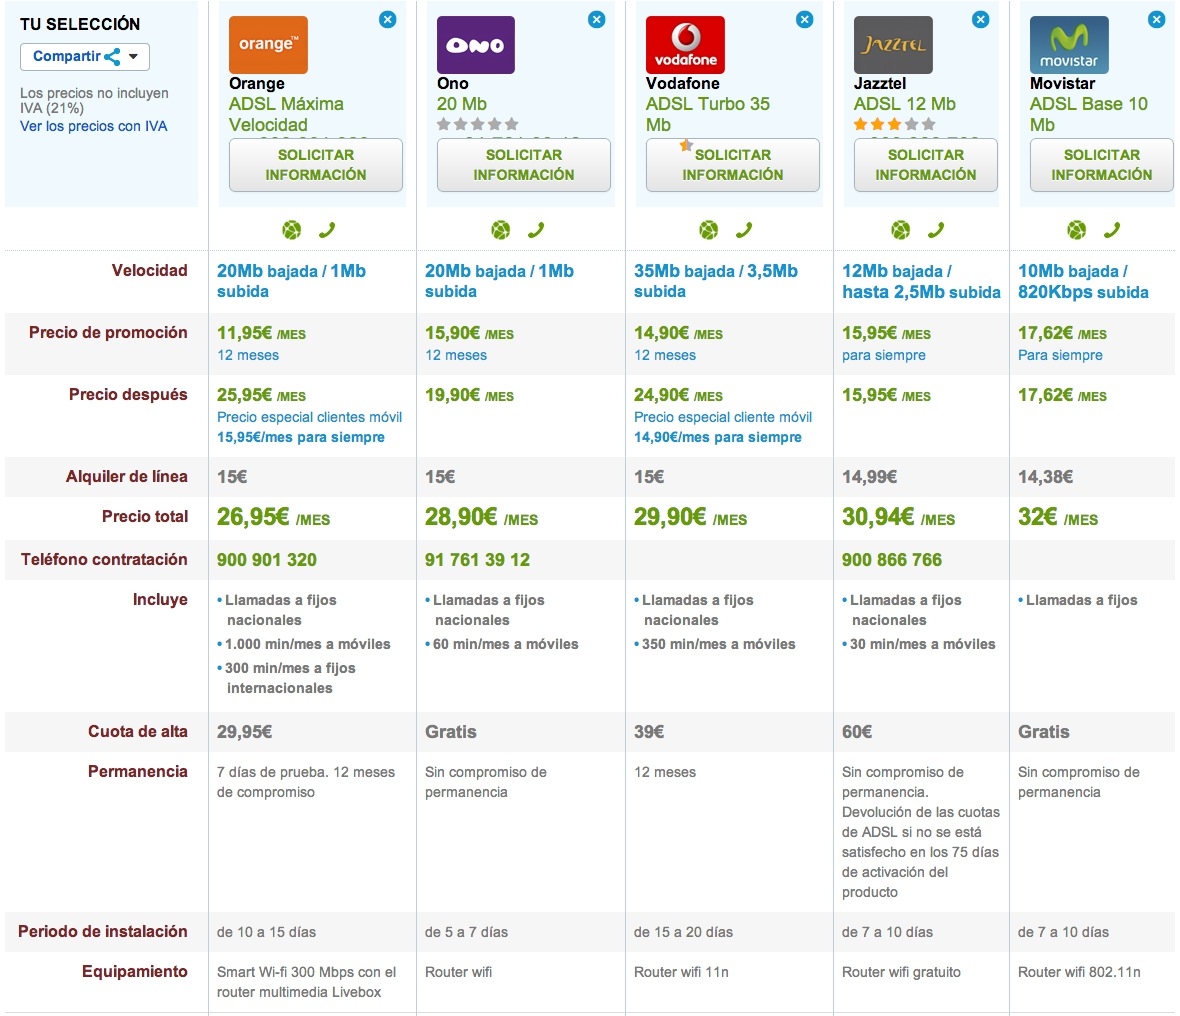Viewport: 1180px width, 1016px height.
Task: Click Ono installation period 'de 5 a 7 días'
Action: tap(466, 932)
